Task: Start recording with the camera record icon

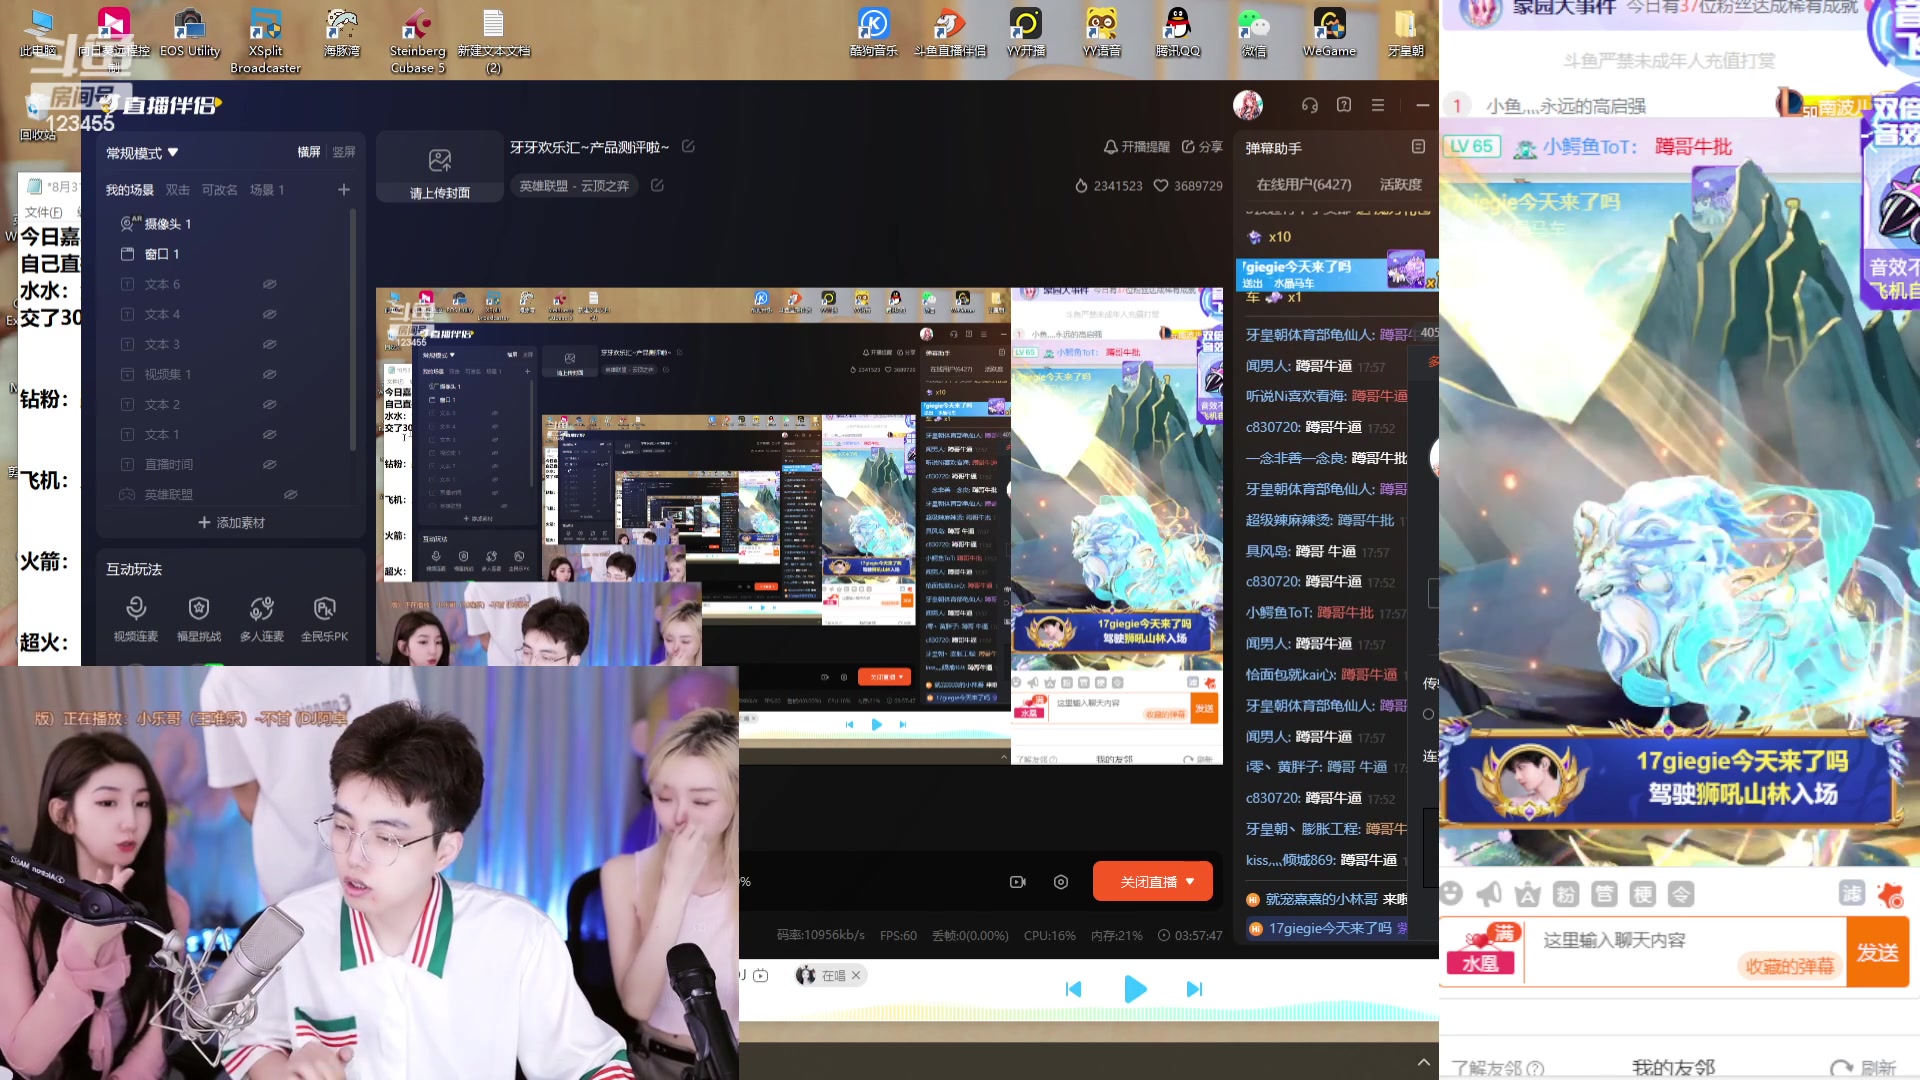Action: 1018,882
